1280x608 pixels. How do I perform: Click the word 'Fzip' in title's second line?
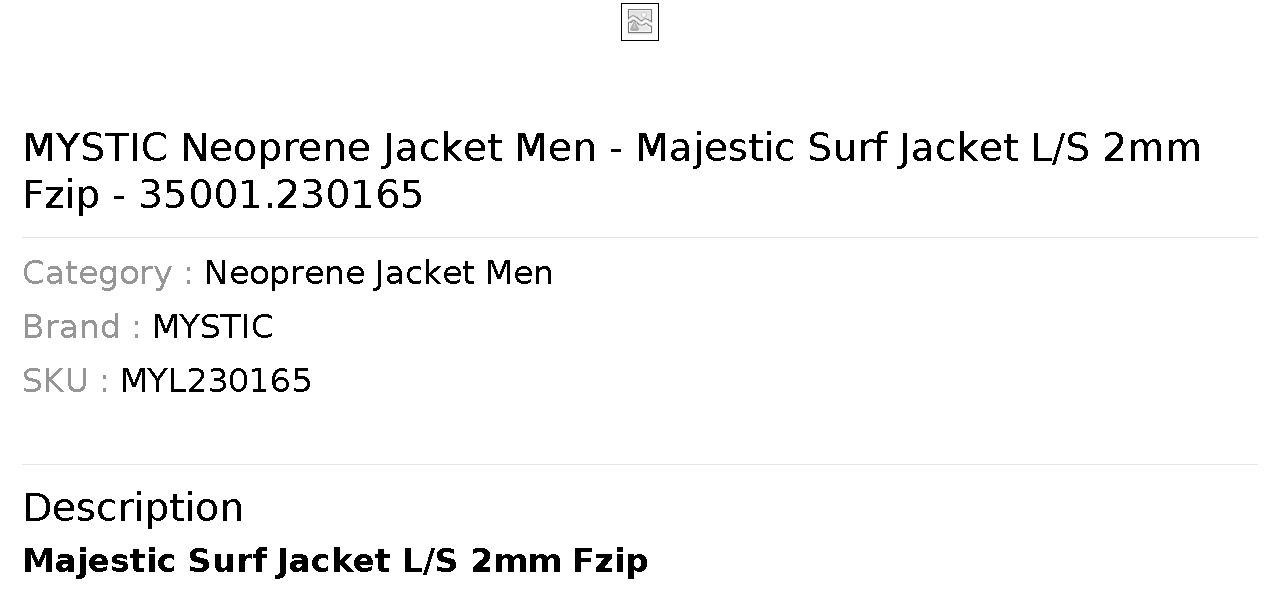[x=61, y=195]
